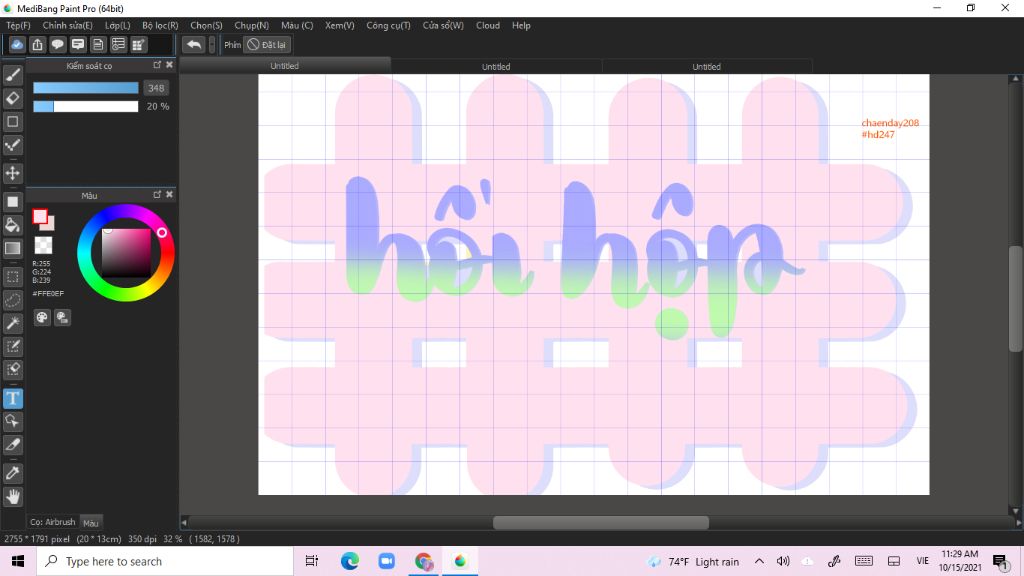Screen dimensions: 1024x576
Task: Select the Bucket fill tool
Action: point(12,225)
